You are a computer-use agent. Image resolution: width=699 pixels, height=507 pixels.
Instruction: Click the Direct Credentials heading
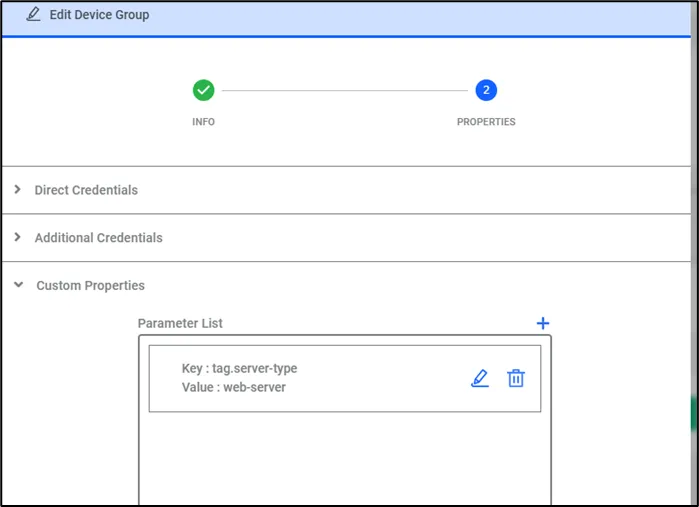86,190
